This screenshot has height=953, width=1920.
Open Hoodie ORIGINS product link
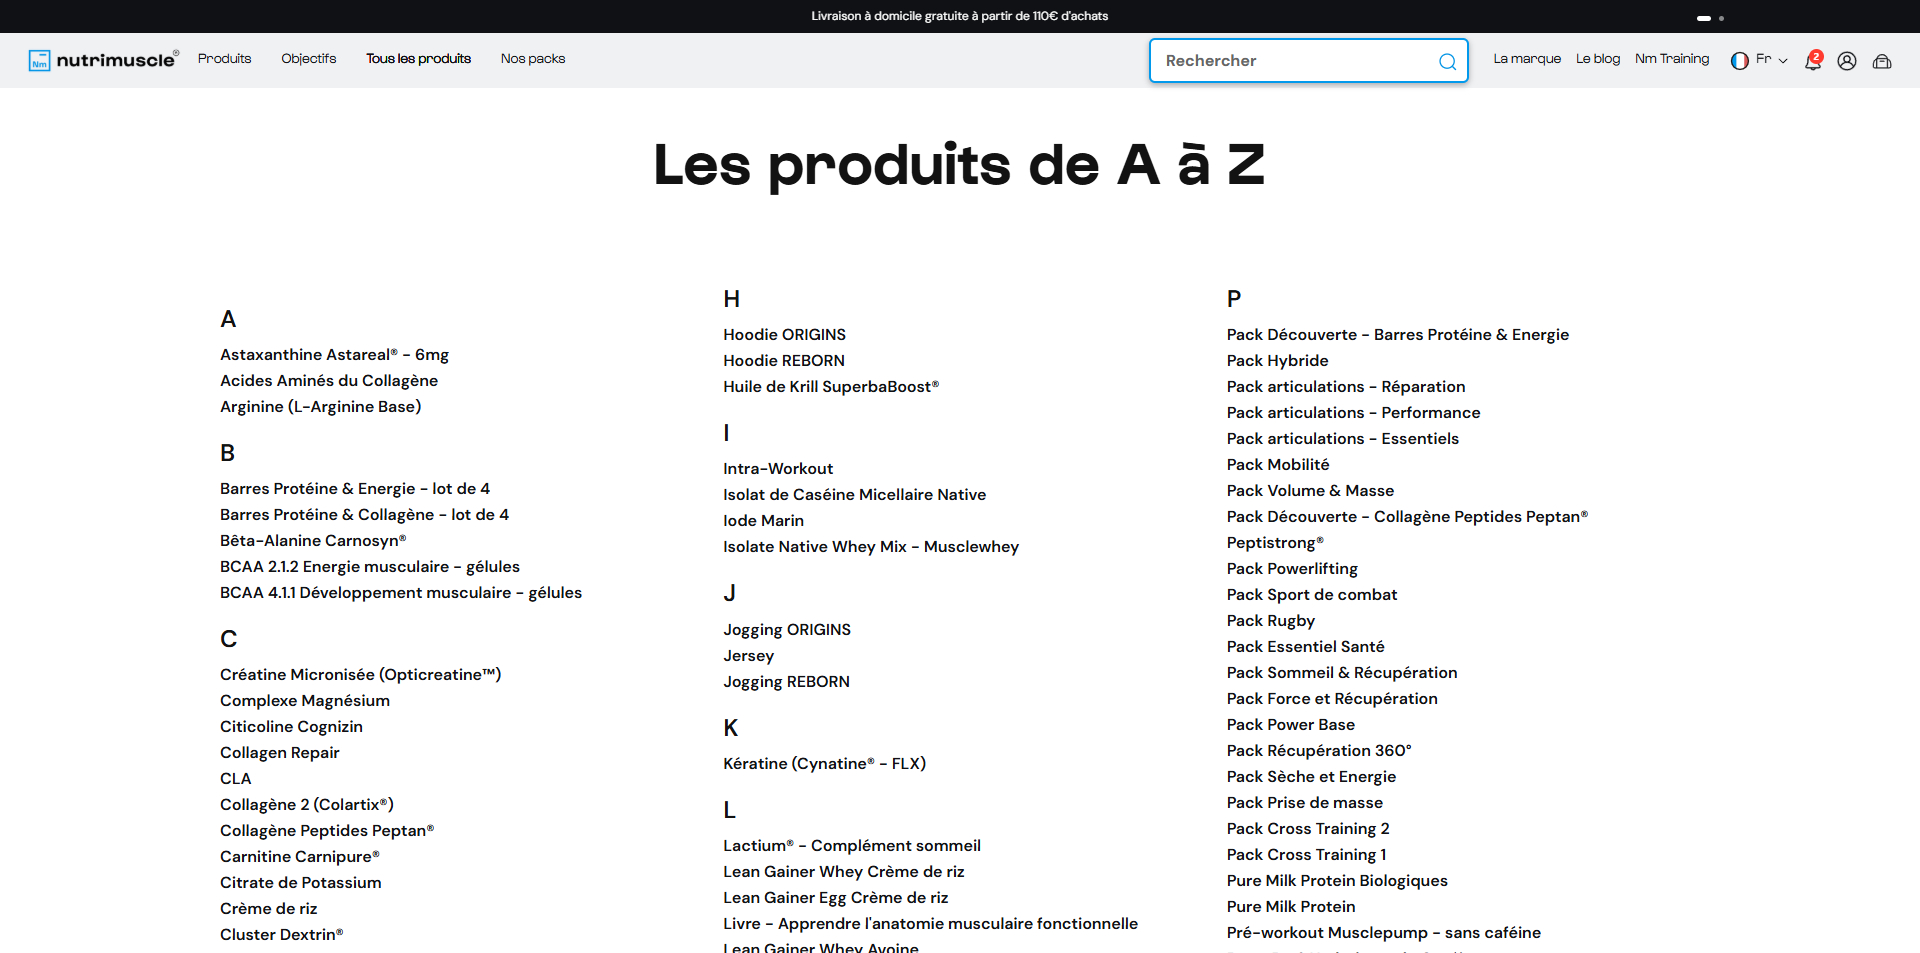pyautogui.click(x=784, y=335)
